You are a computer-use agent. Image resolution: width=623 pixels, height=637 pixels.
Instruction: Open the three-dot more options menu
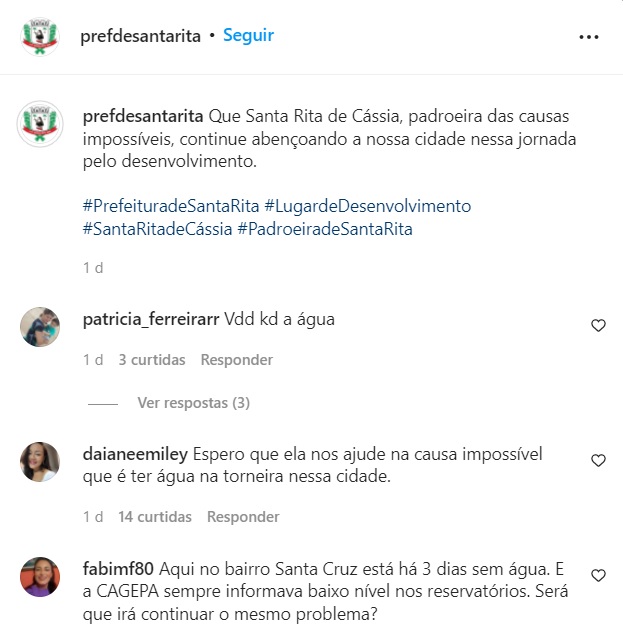(588, 37)
